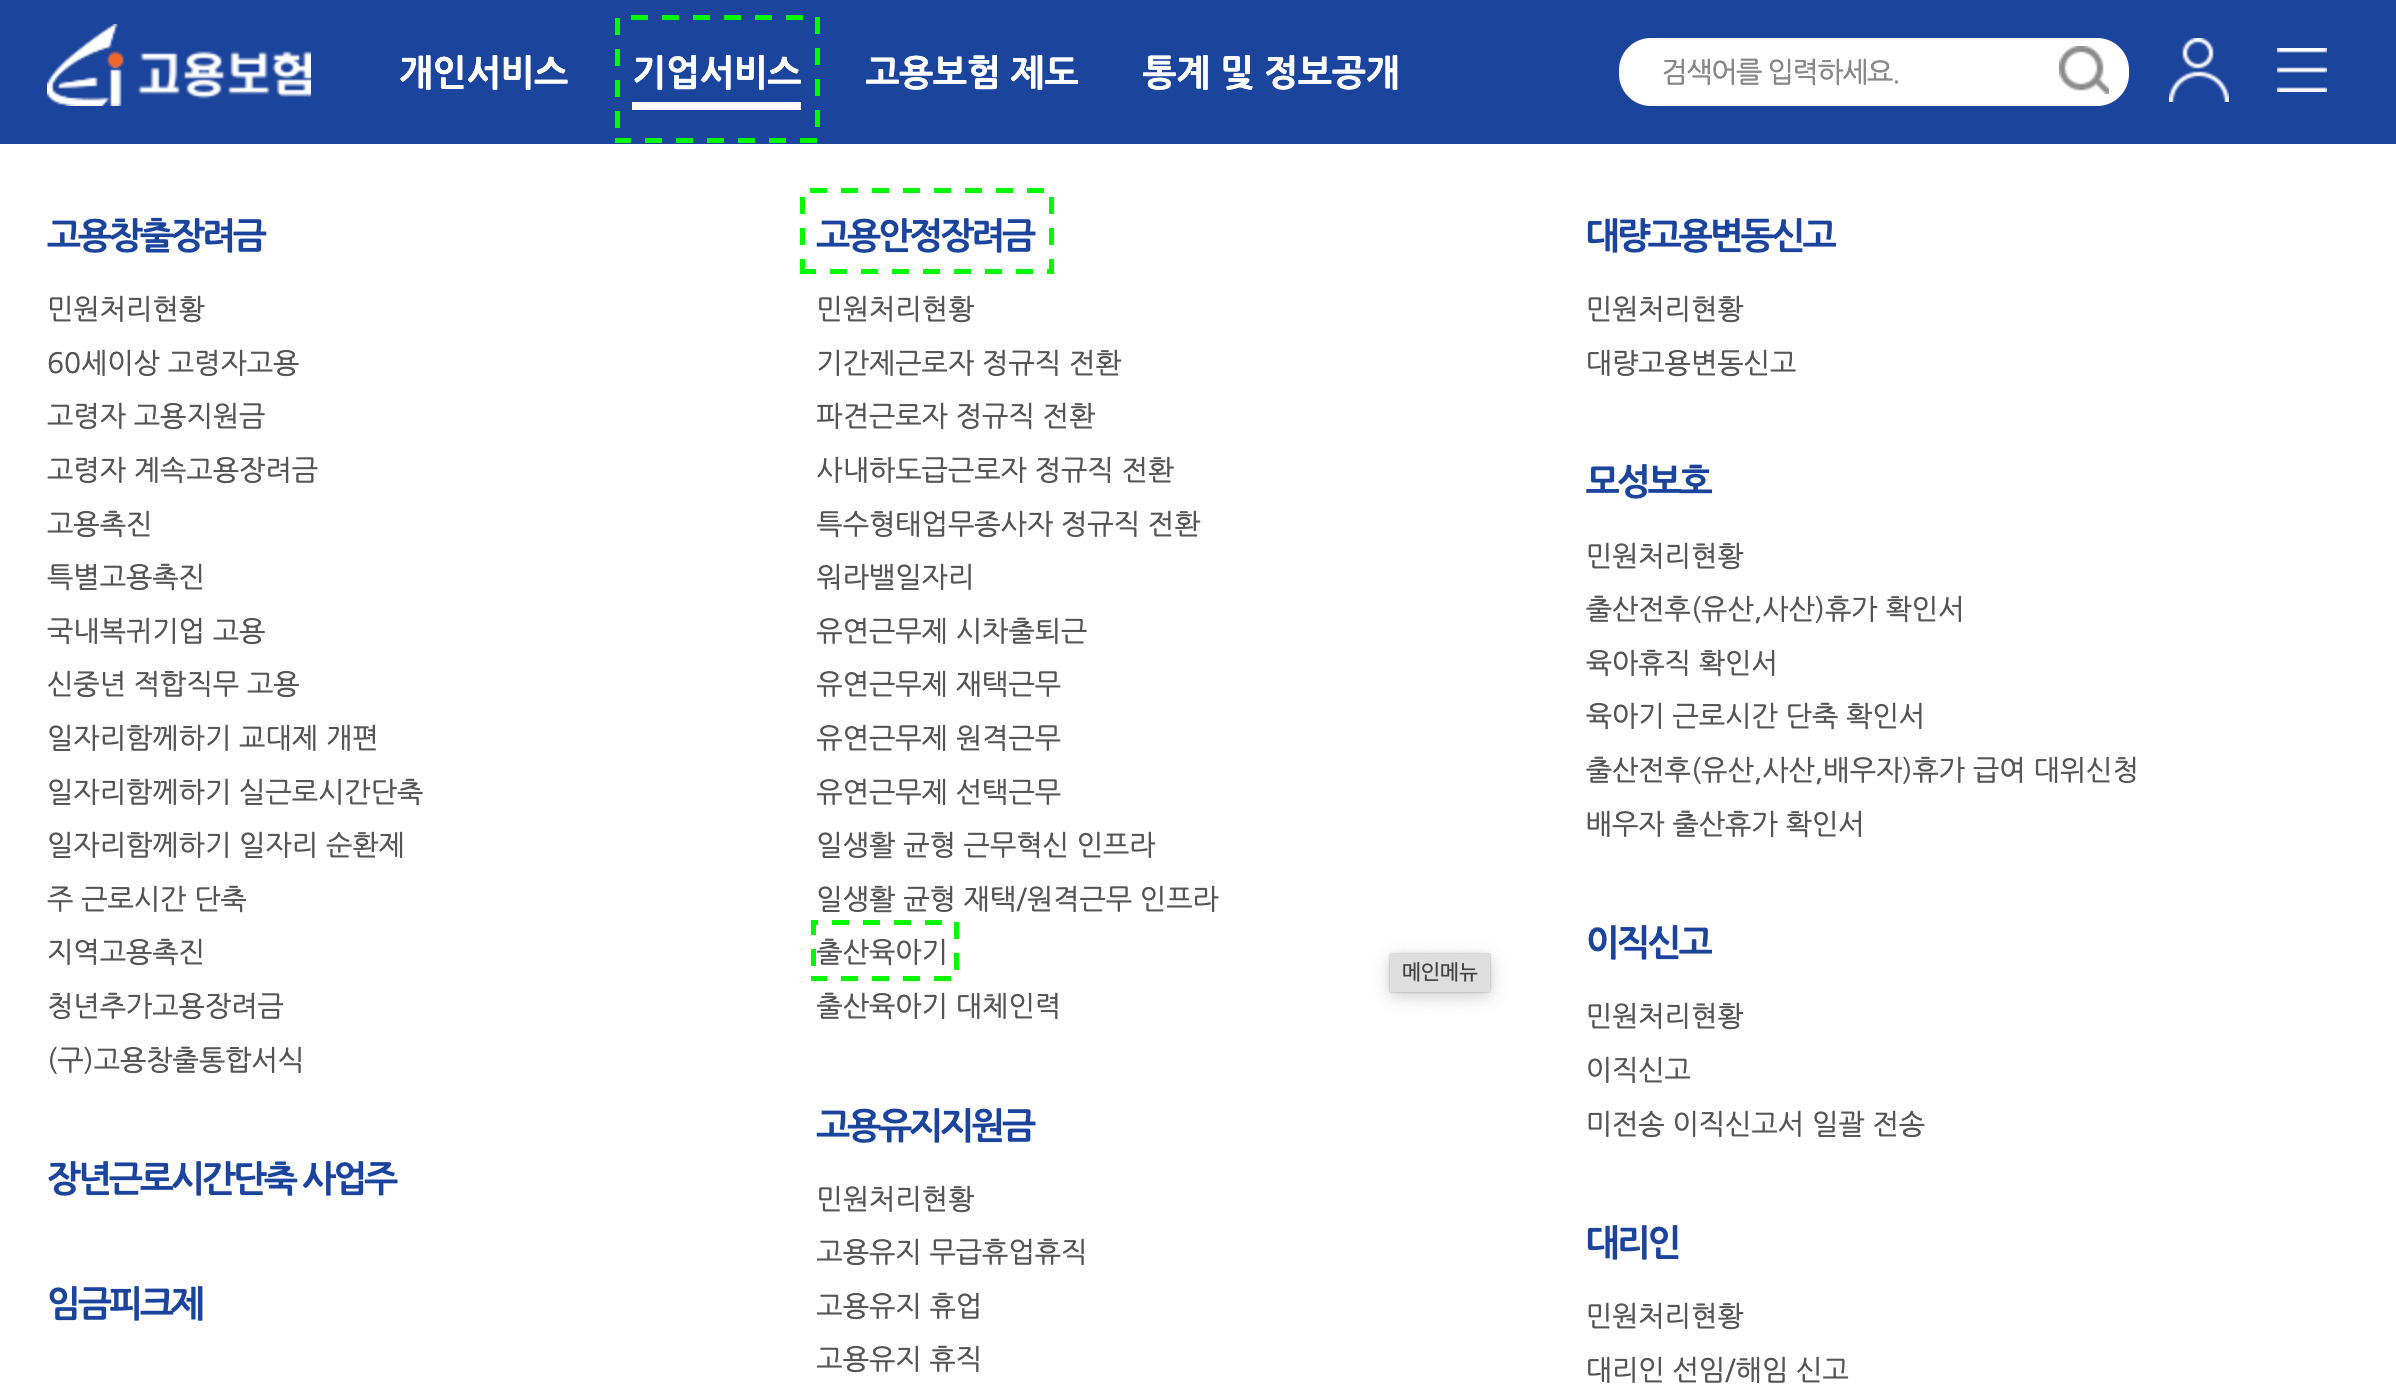Switch to the 개인서비스 menu
Viewport: 2396px width, 1390px height.
(x=484, y=72)
